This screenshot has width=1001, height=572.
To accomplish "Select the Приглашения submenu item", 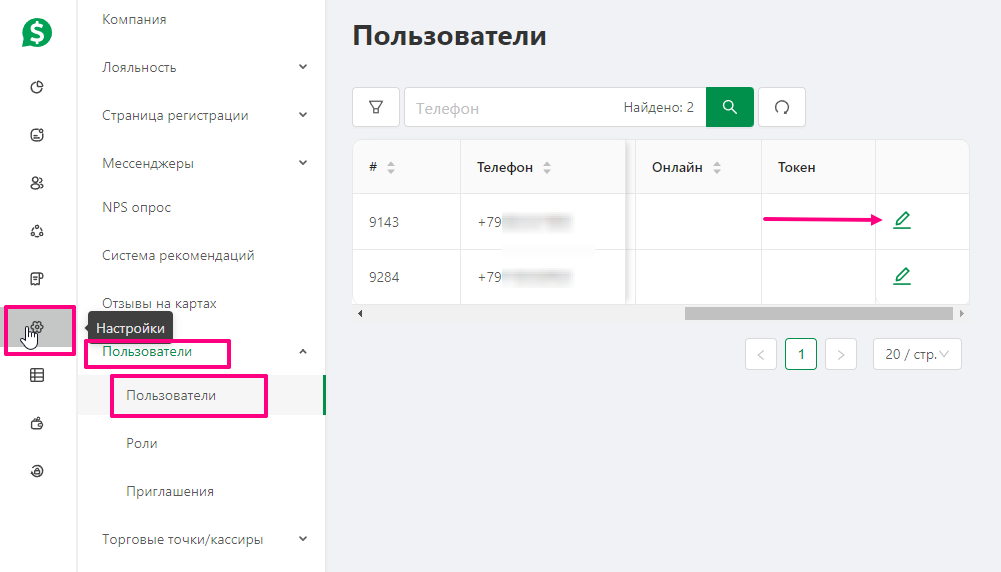I will tap(170, 492).
